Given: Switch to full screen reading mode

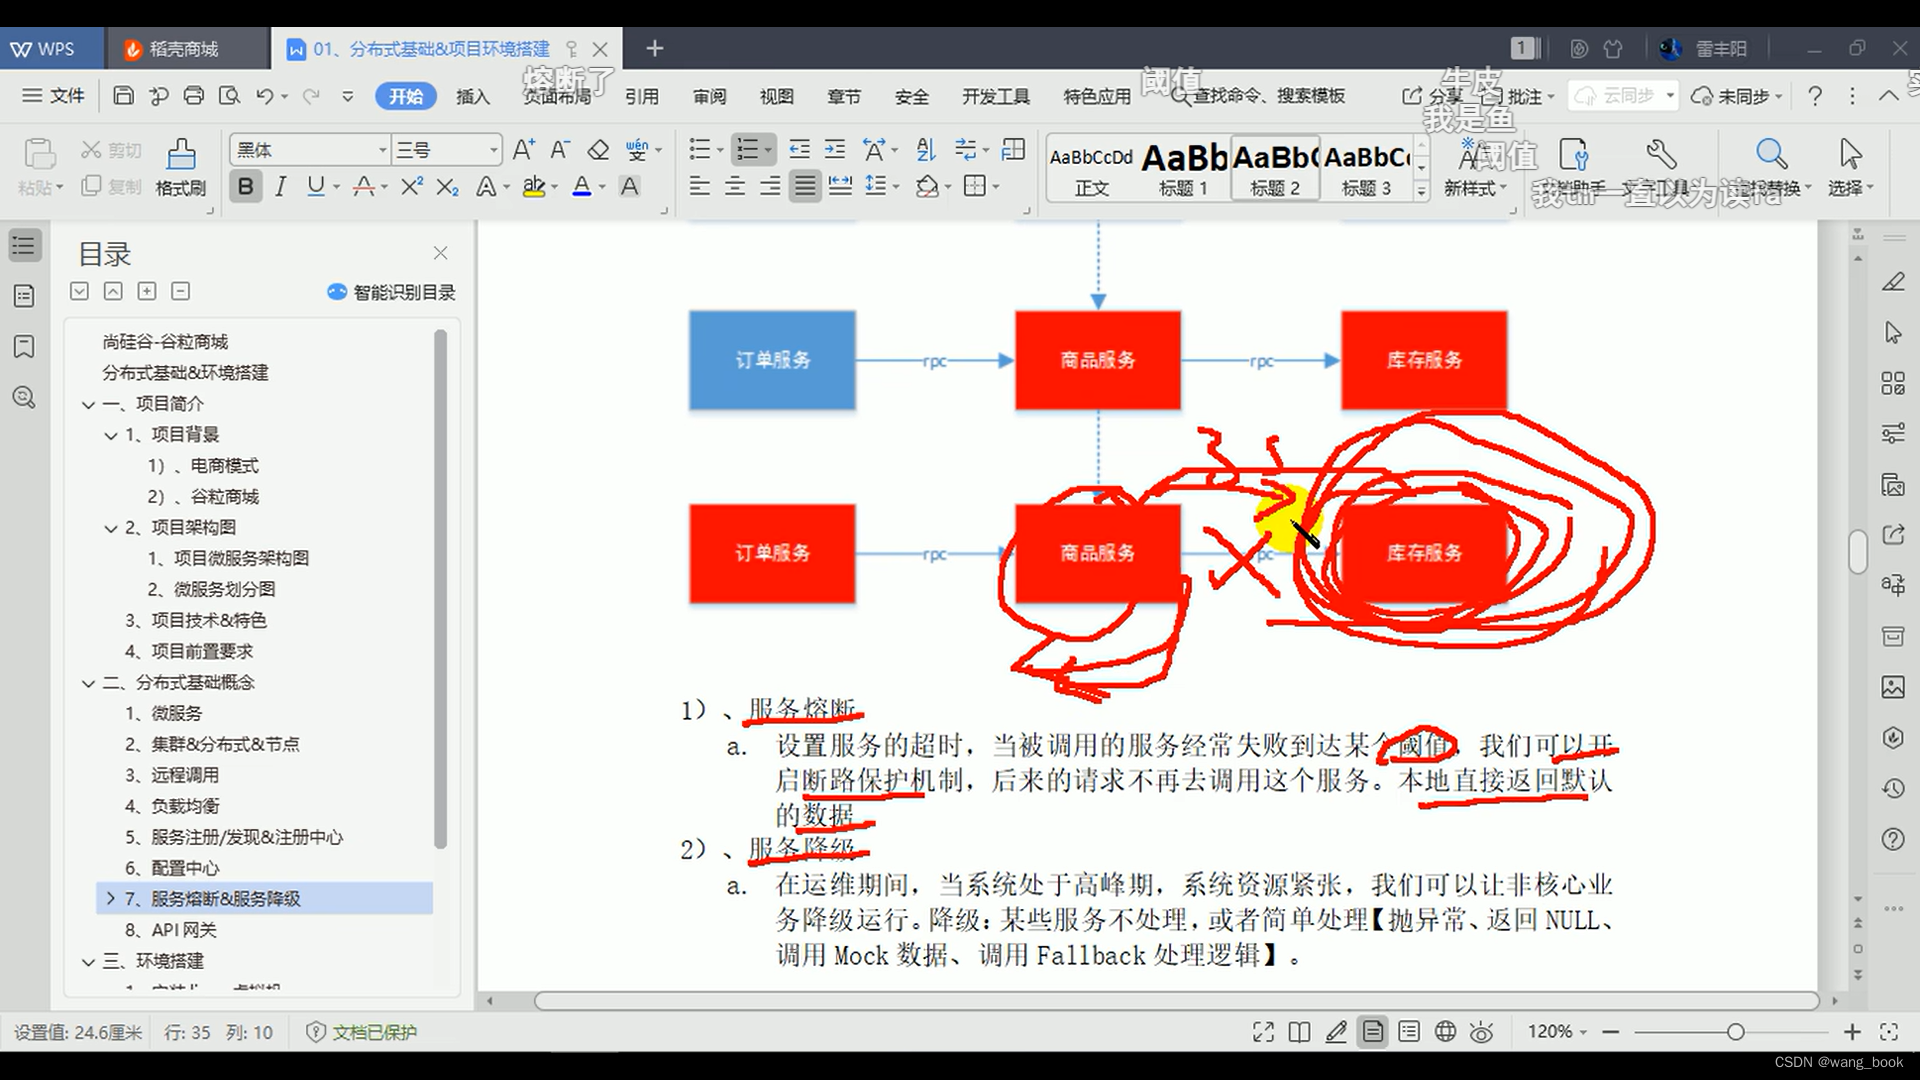Looking at the screenshot, I should click(x=1263, y=1031).
